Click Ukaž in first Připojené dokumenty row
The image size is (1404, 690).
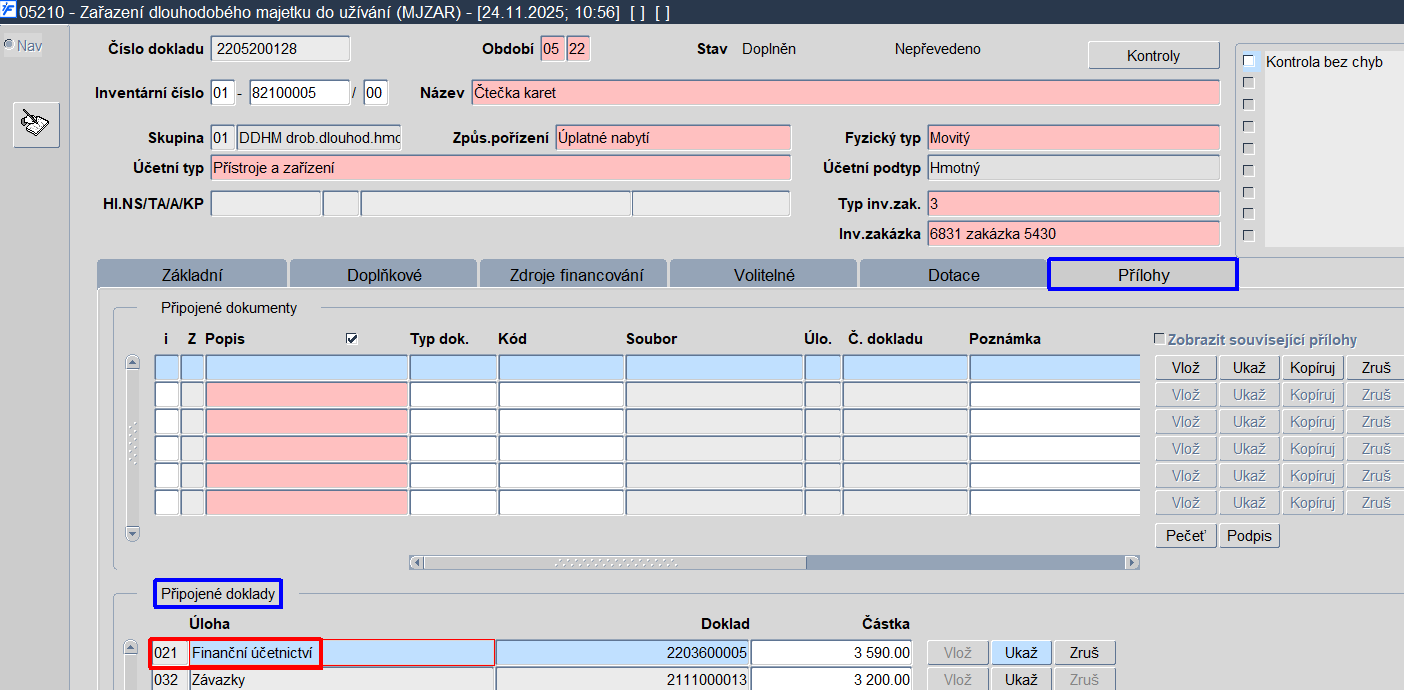(x=1249, y=368)
